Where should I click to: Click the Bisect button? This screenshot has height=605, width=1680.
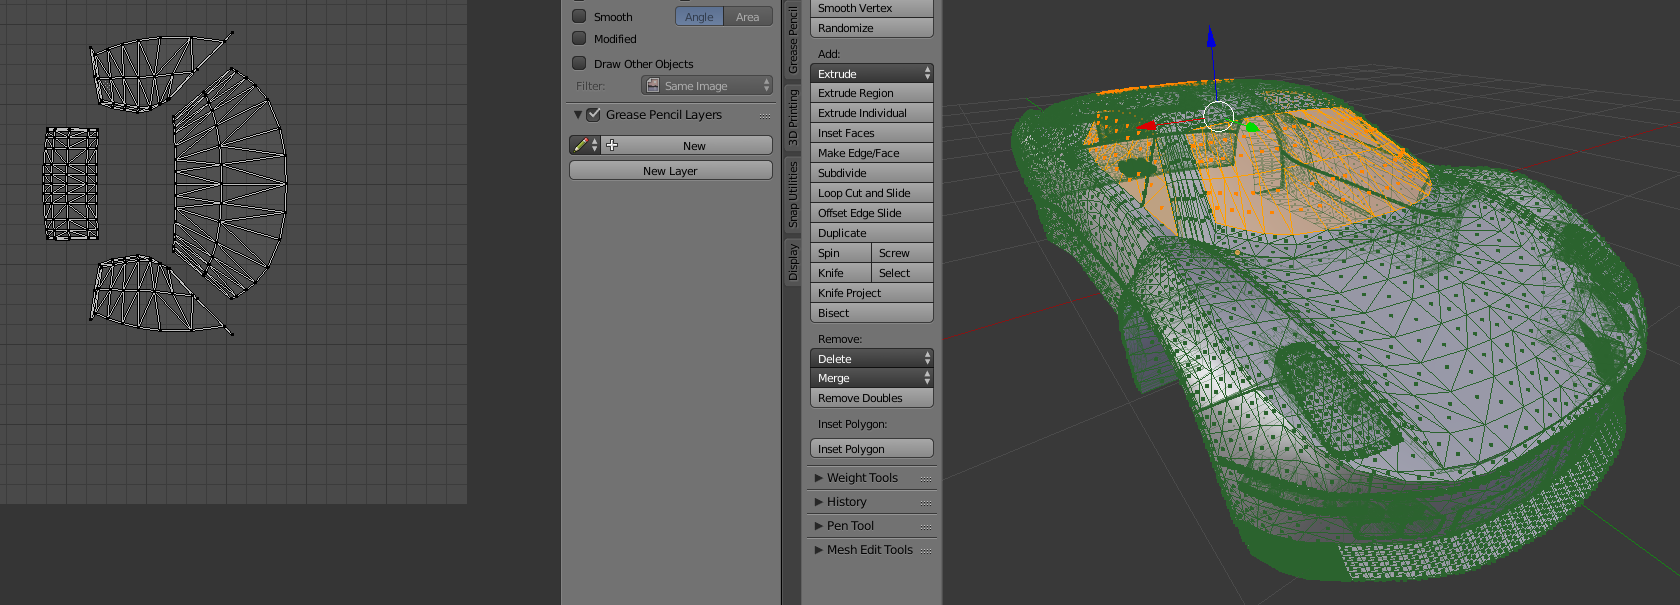click(871, 313)
